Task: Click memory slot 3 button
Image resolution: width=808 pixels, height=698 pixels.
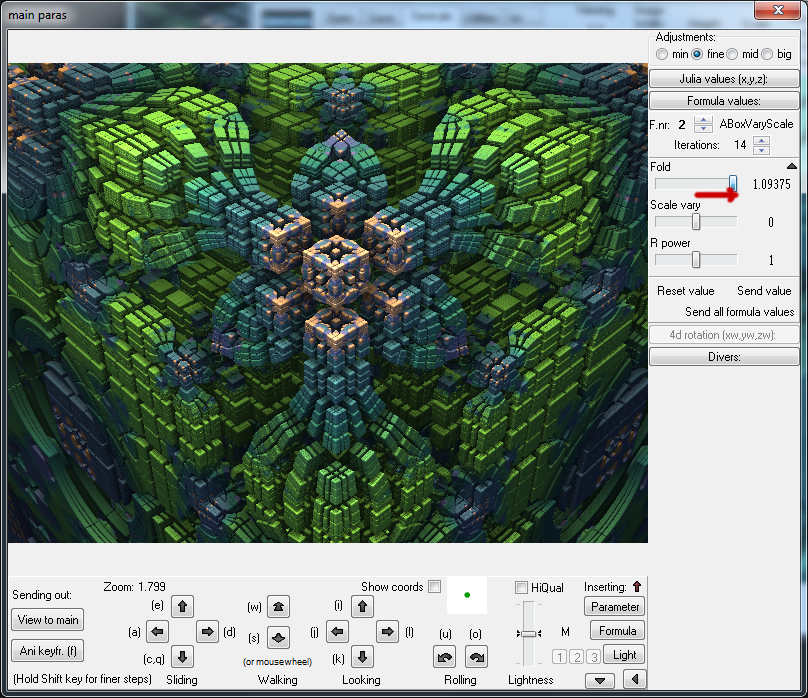Action: click(x=594, y=657)
